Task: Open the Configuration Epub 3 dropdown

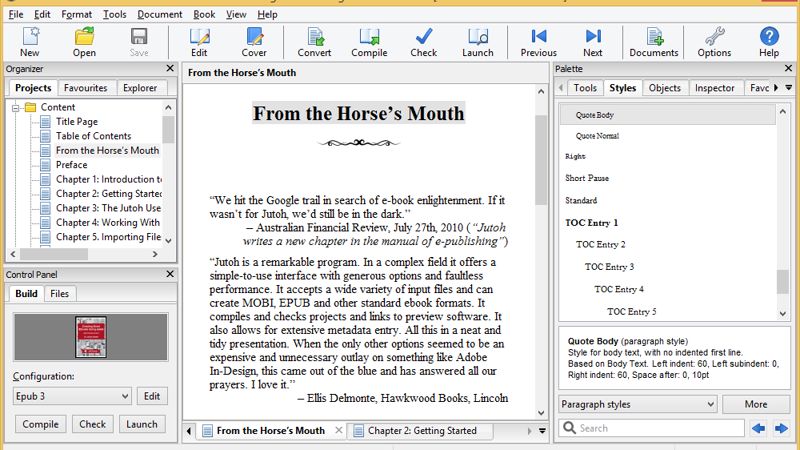Action: 71,396
